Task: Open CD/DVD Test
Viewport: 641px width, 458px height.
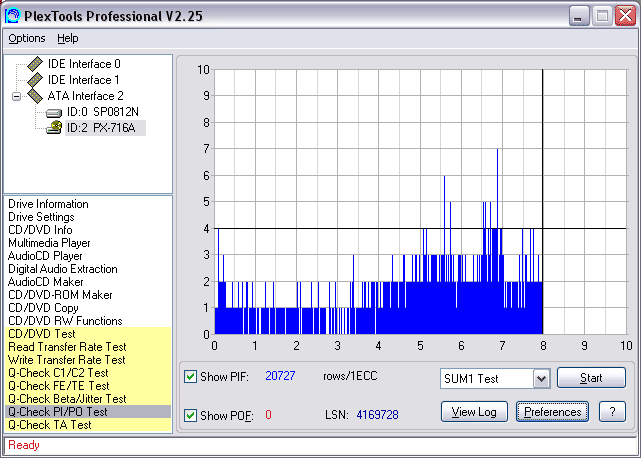Action: [x=42, y=334]
